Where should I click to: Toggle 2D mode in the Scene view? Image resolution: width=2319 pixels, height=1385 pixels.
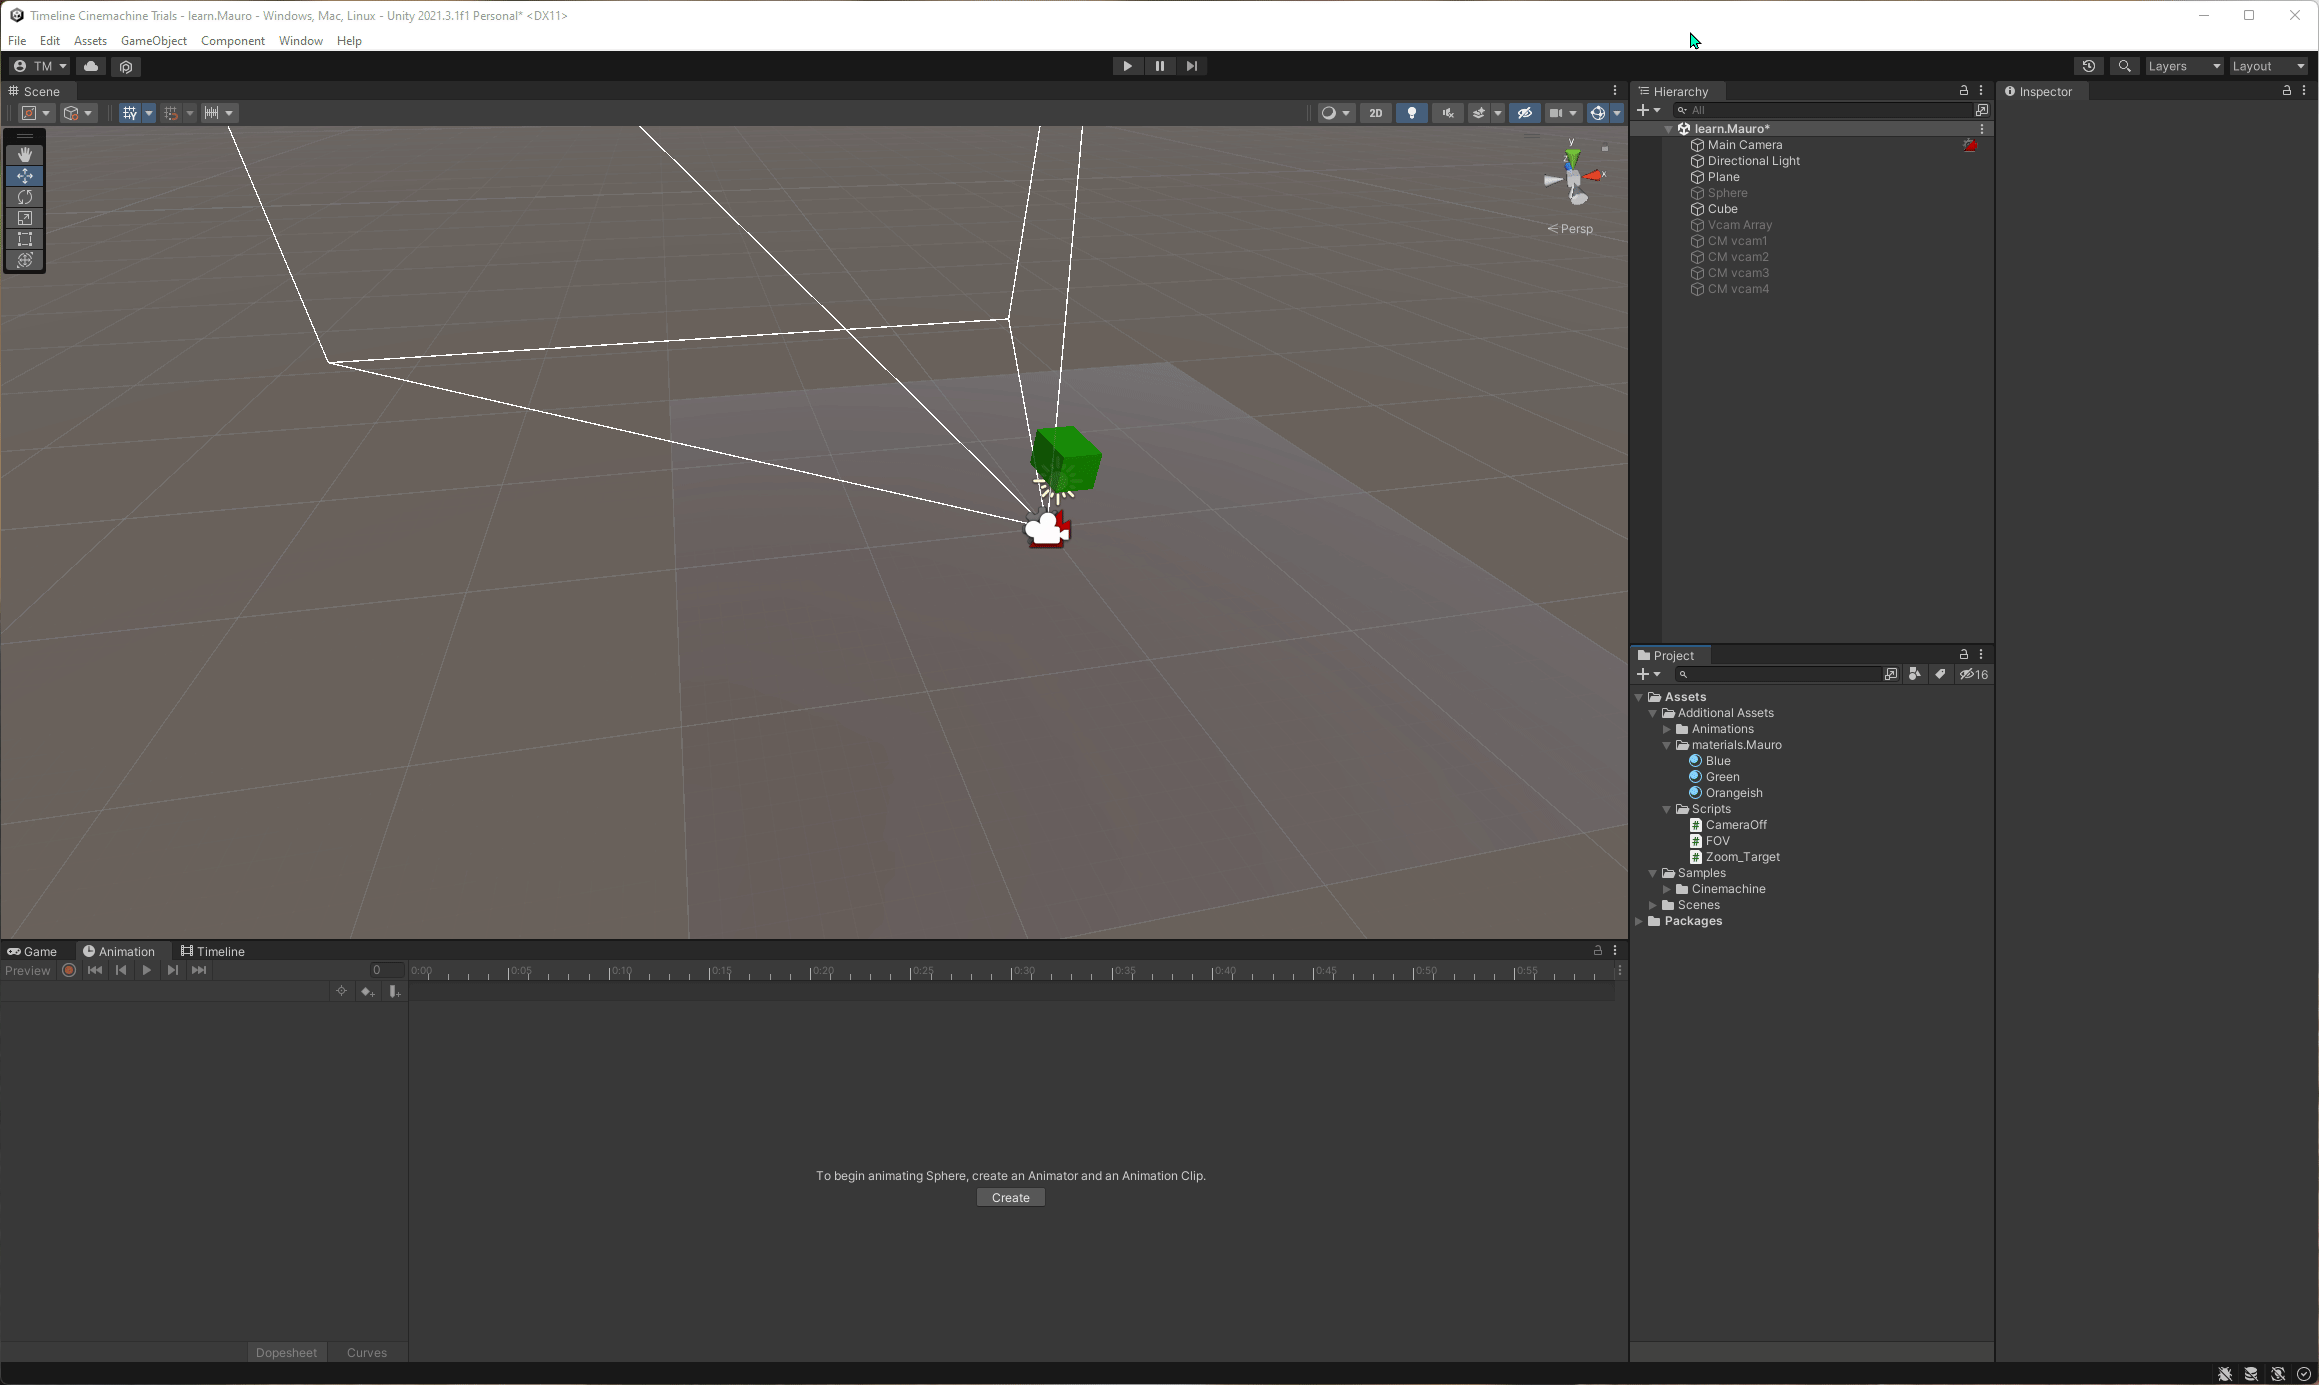(1375, 113)
